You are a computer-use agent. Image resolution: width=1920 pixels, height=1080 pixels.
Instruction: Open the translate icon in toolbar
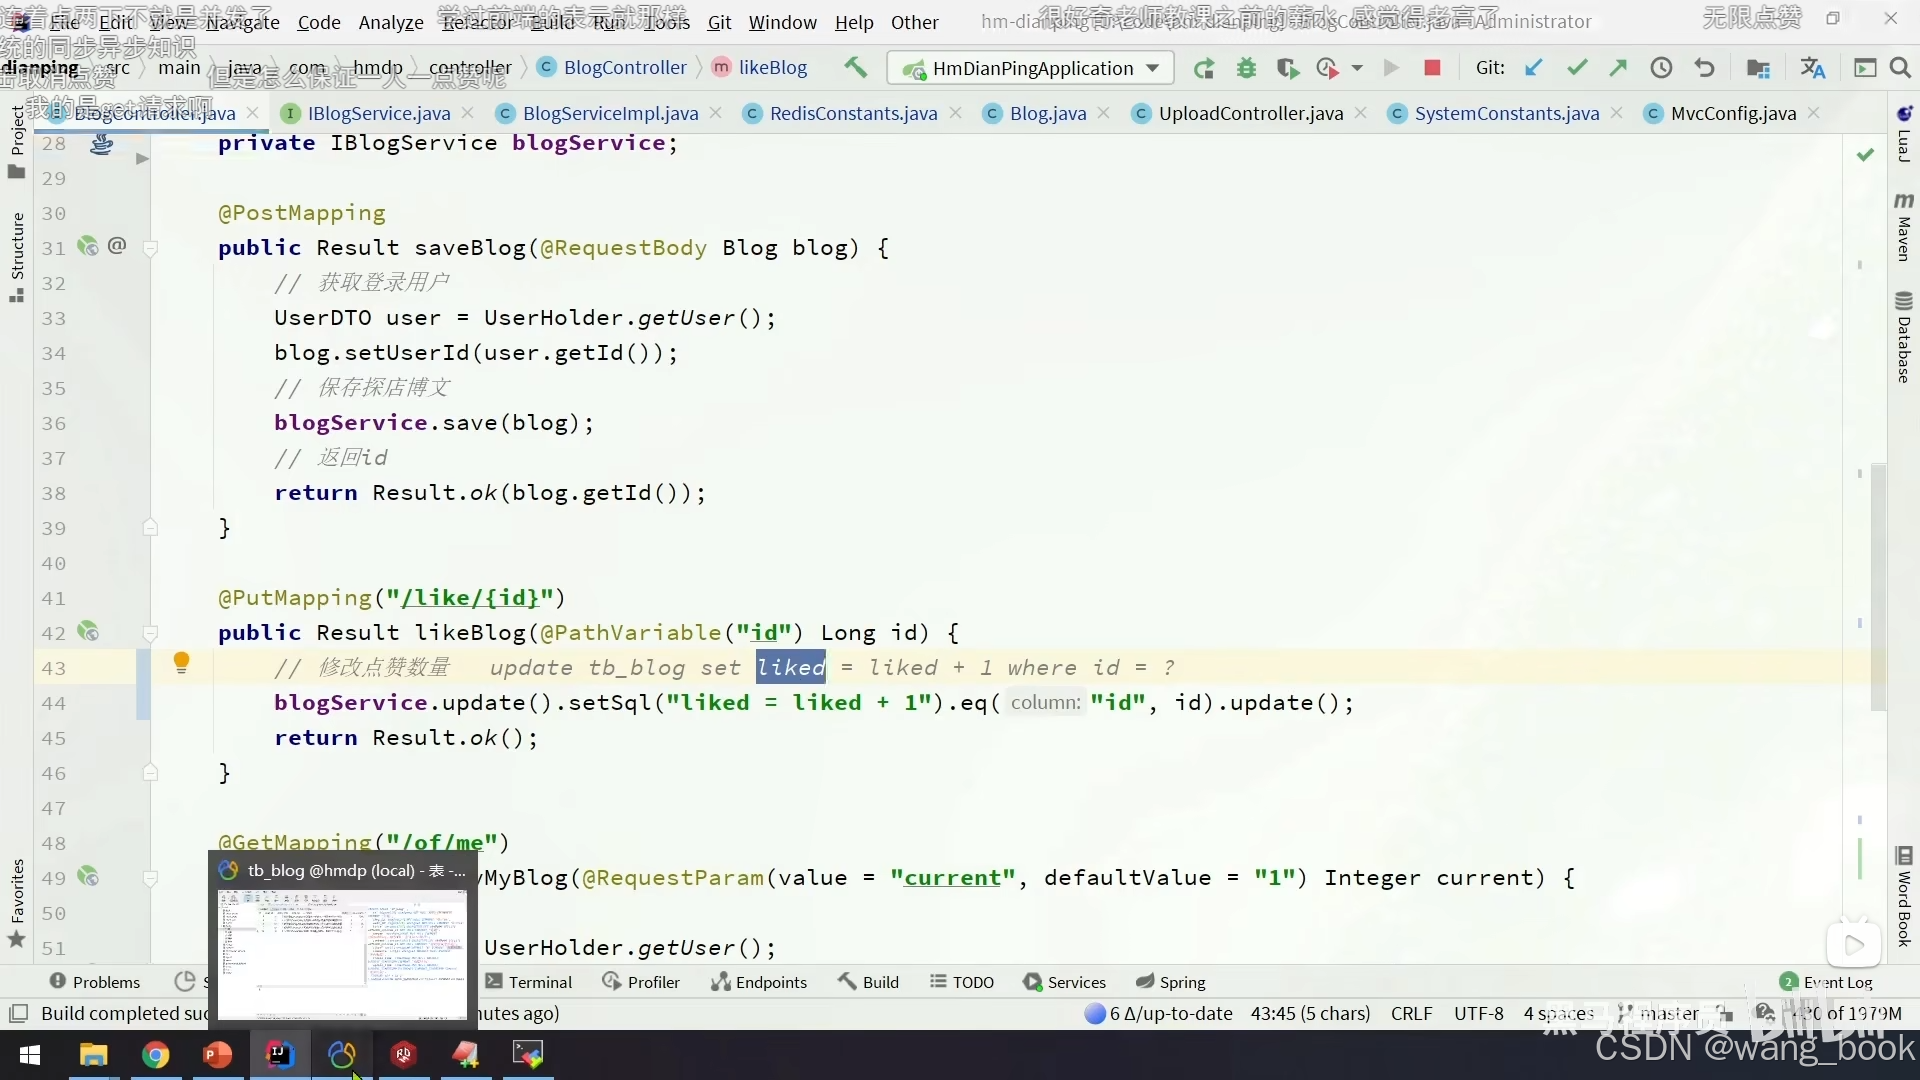tap(1812, 68)
